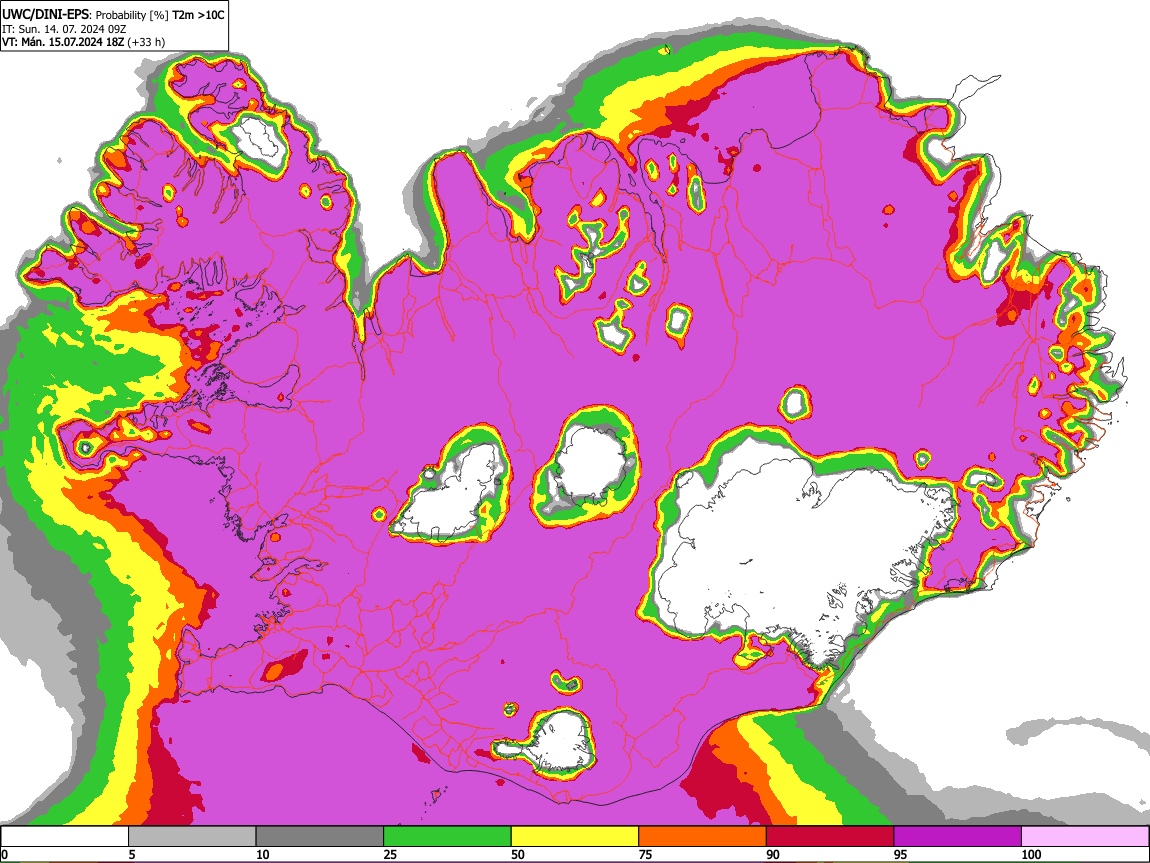Click the light pink legend swatch above 100

1085,836
